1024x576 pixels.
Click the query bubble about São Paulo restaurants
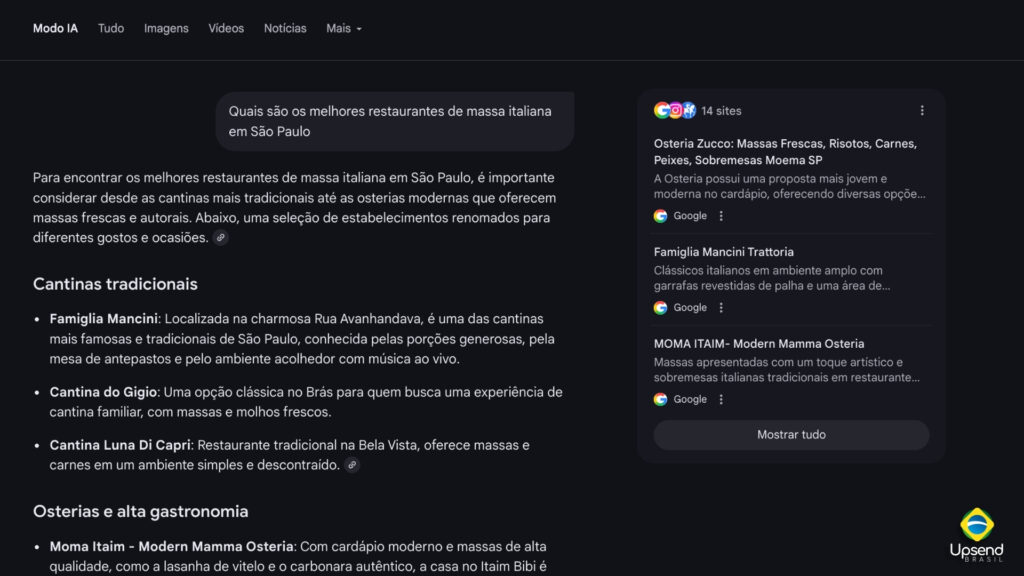tap(395, 121)
